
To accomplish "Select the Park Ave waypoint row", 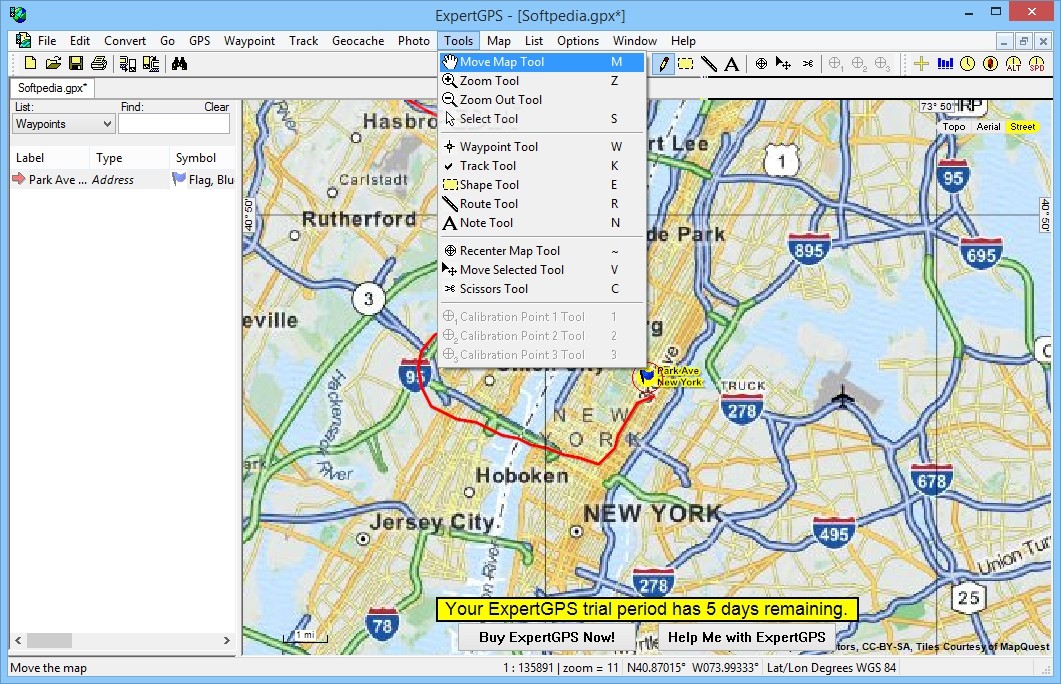I will (123, 179).
